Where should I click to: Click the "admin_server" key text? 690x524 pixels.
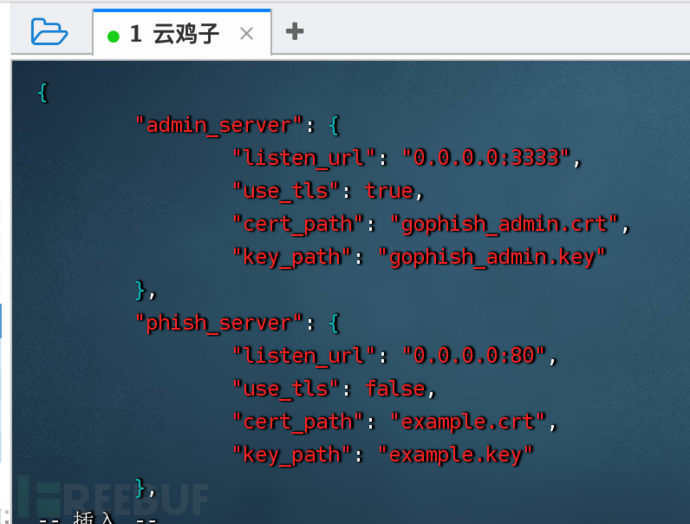click(x=219, y=125)
